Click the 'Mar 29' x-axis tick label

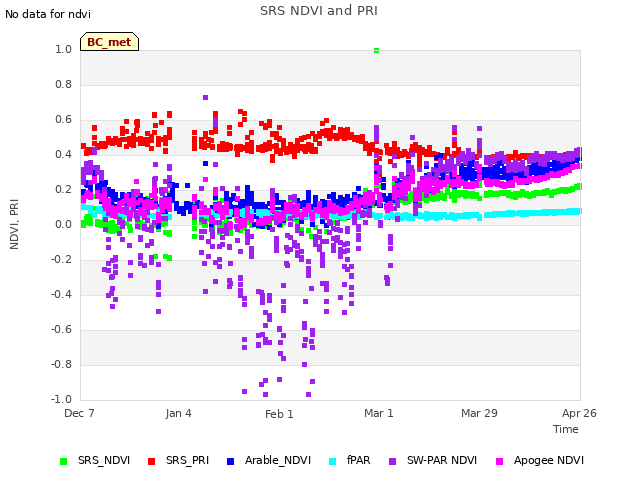pos(479,413)
